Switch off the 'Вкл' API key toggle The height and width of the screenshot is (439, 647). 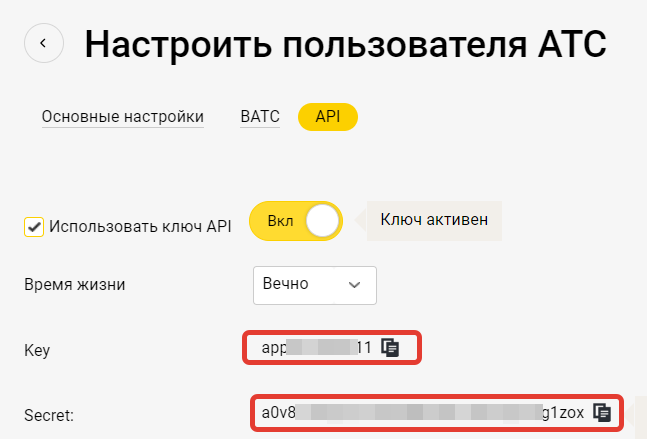pos(296,221)
